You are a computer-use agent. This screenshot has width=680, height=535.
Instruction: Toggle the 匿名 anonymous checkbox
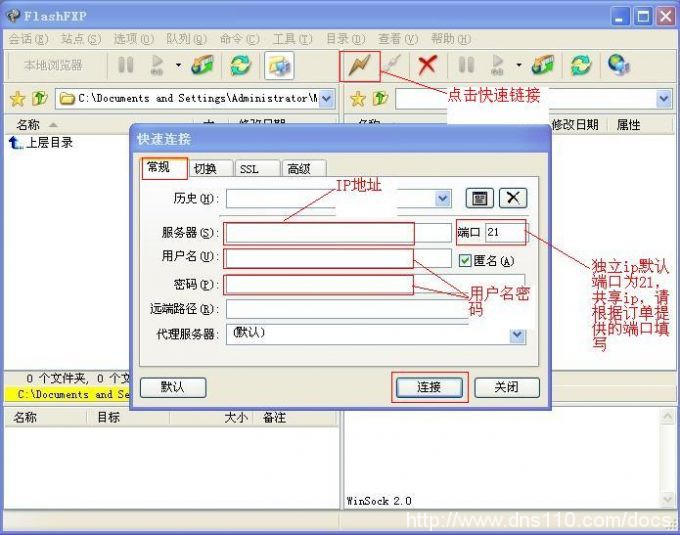[x=465, y=260]
